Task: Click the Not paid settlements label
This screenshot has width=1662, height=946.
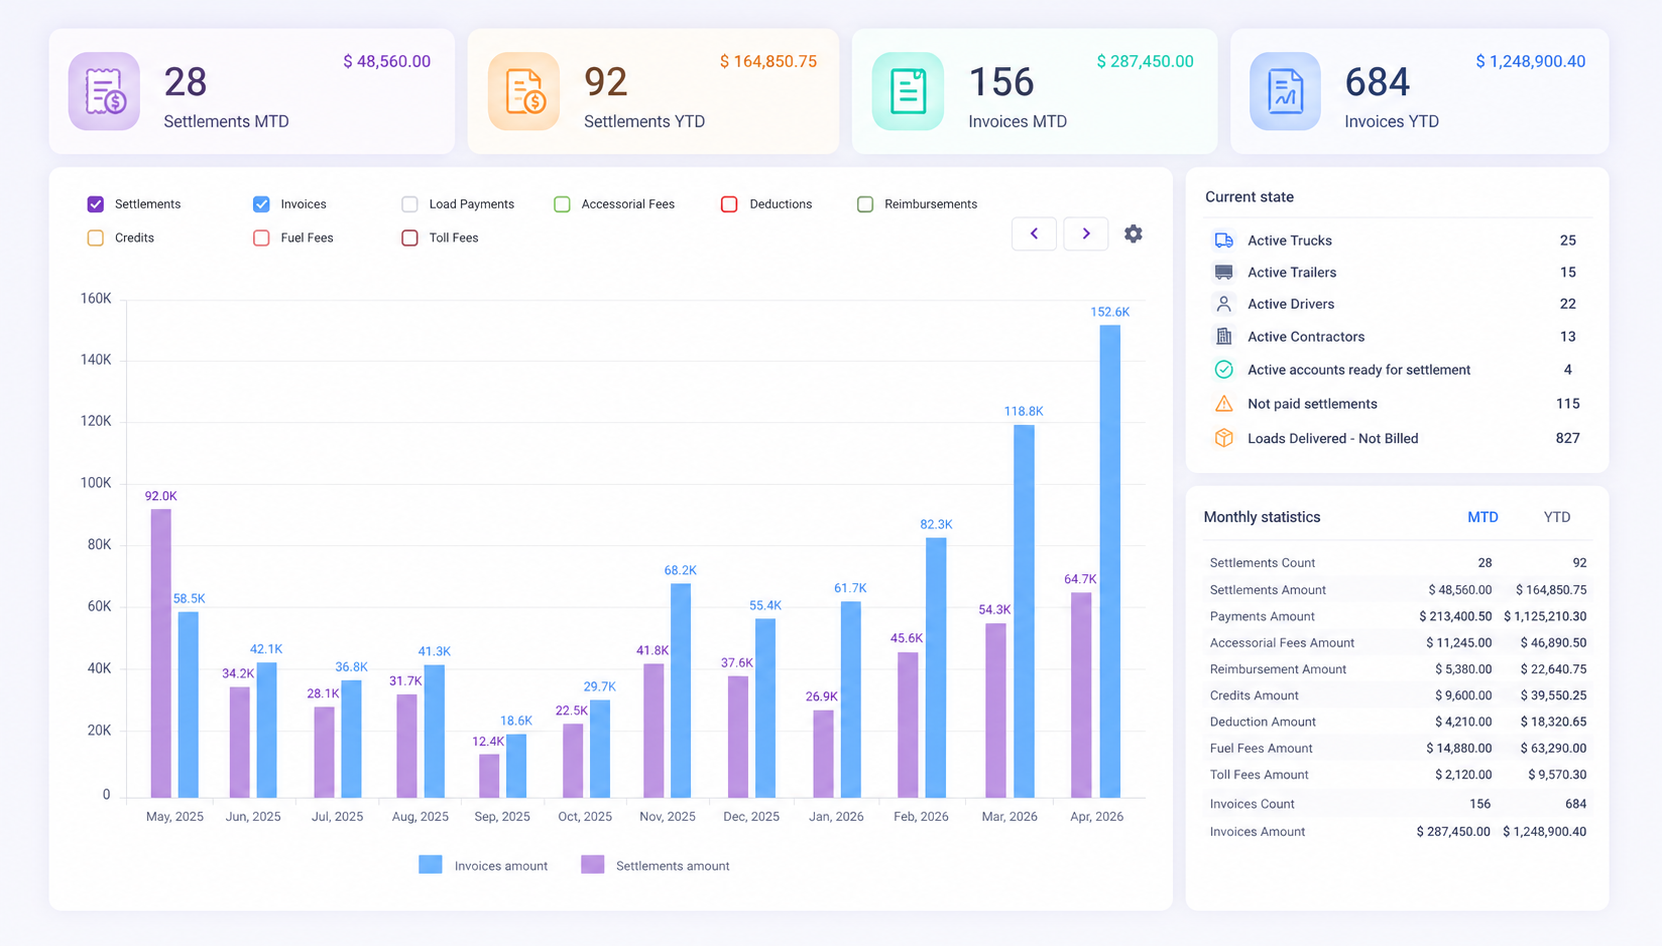Action: coord(1312,404)
